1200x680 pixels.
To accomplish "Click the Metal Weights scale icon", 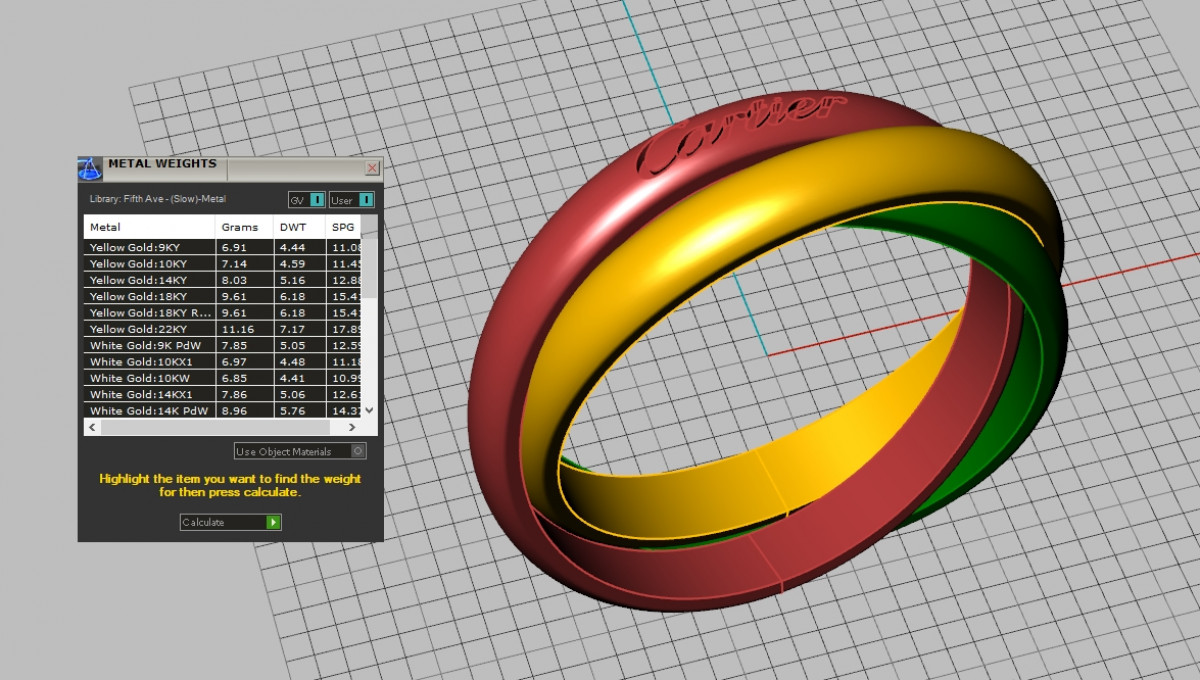I will 90,168.
